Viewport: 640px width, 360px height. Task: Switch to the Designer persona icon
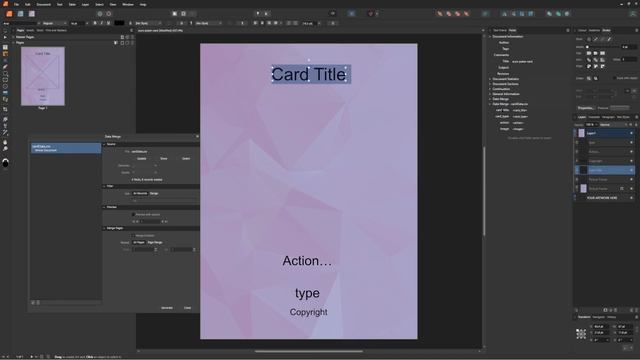20,13
